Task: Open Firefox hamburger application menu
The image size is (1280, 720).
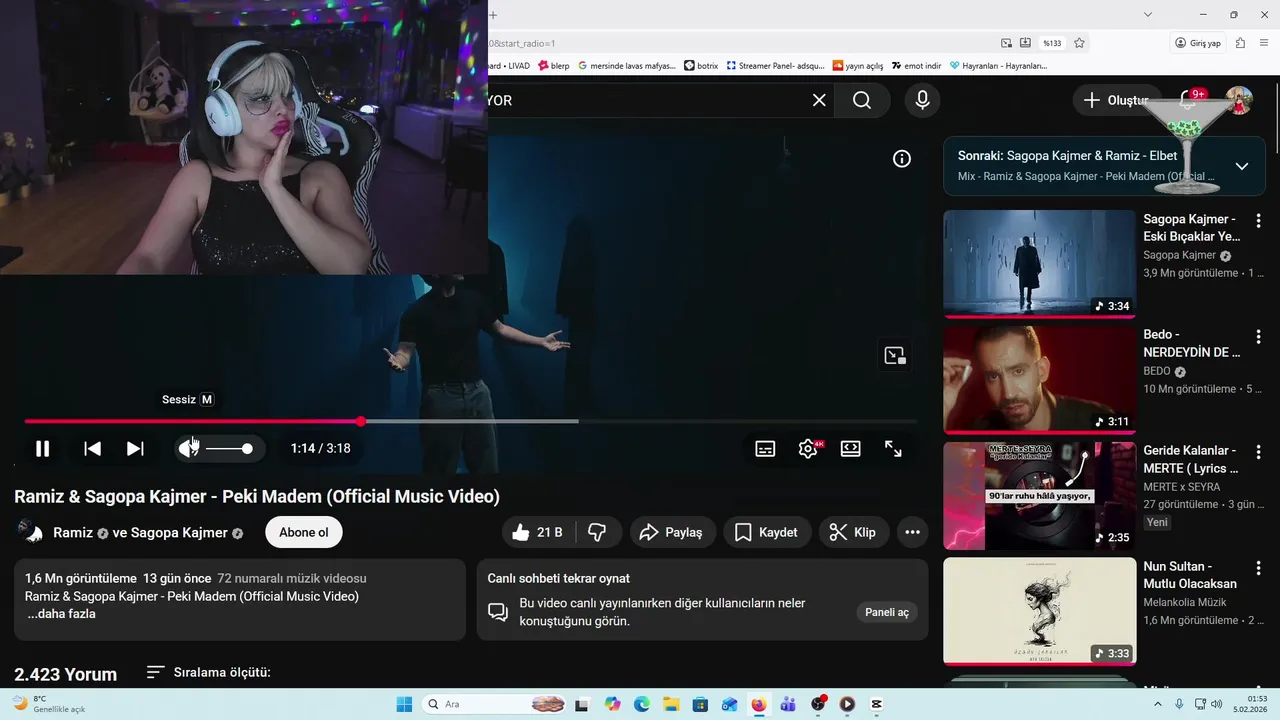Action: pyautogui.click(x=1266, y=43)
